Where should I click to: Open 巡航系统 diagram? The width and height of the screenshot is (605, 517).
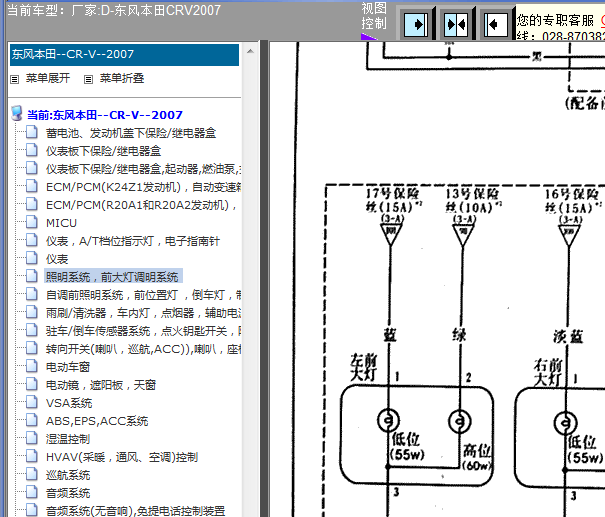68,475
